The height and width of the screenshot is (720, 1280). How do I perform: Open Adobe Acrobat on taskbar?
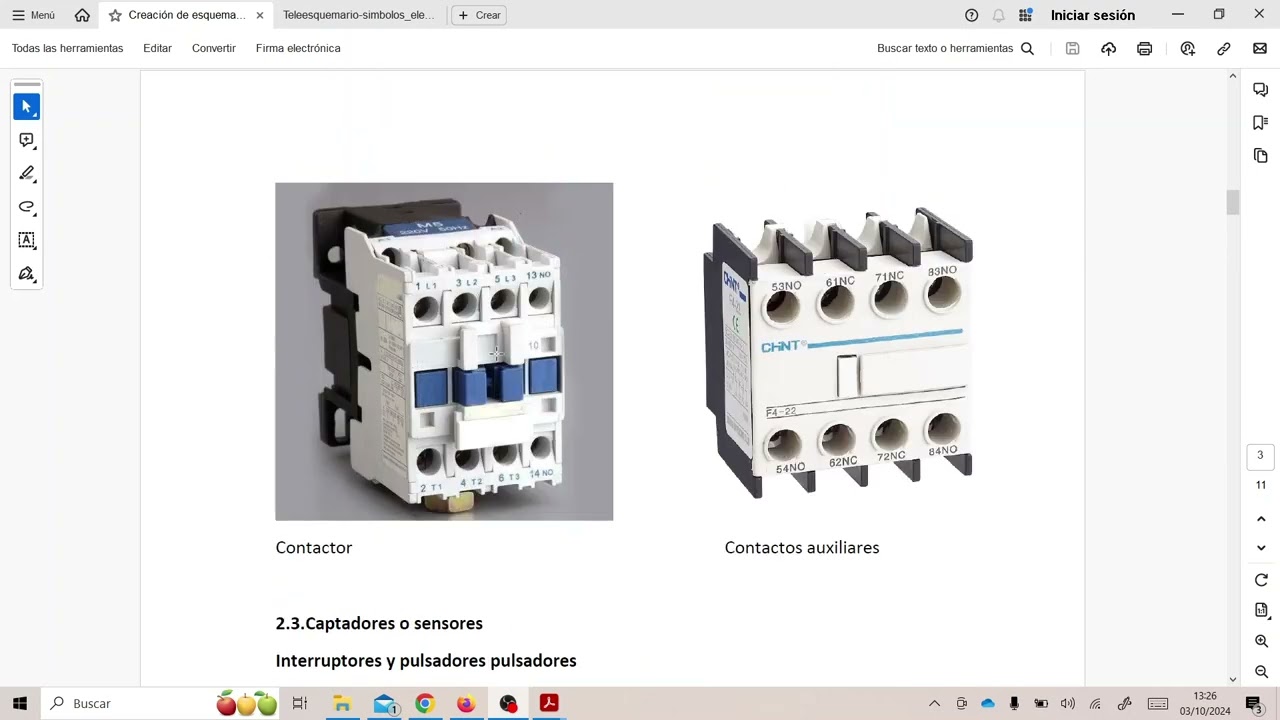click(x=548, y=704)
